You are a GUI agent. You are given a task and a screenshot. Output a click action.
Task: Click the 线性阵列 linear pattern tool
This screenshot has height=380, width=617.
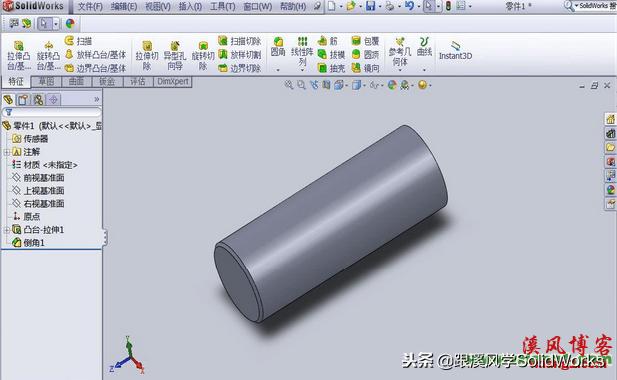[302, 51]
